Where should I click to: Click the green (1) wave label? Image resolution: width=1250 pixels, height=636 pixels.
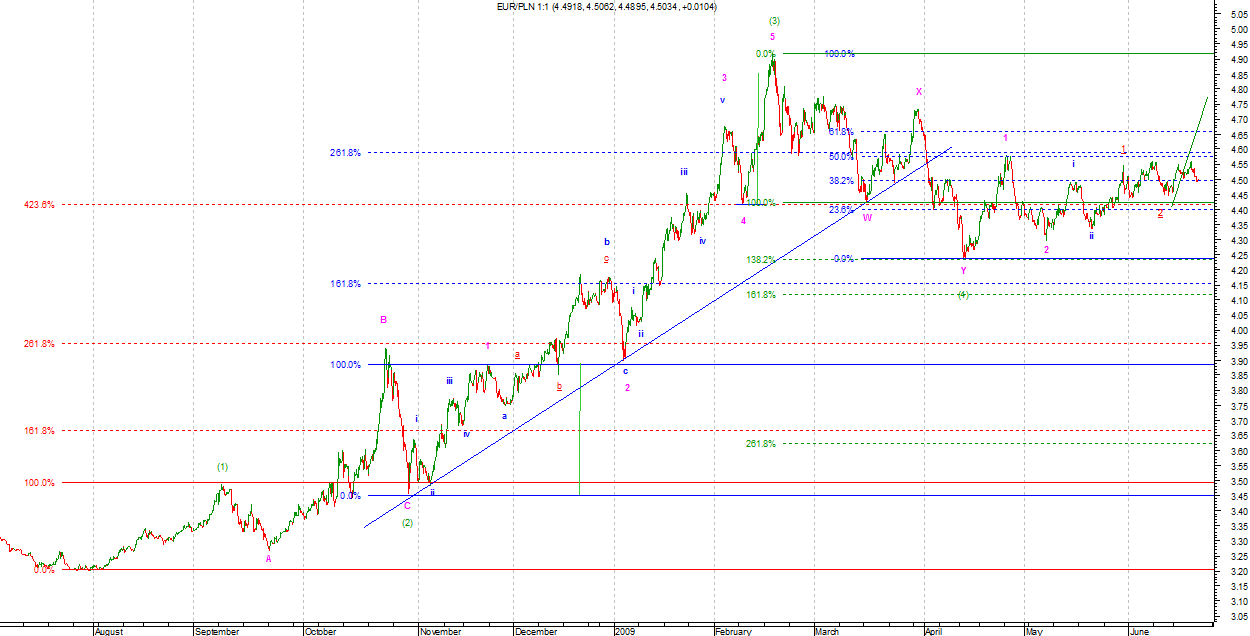click(x=223, y=467)
